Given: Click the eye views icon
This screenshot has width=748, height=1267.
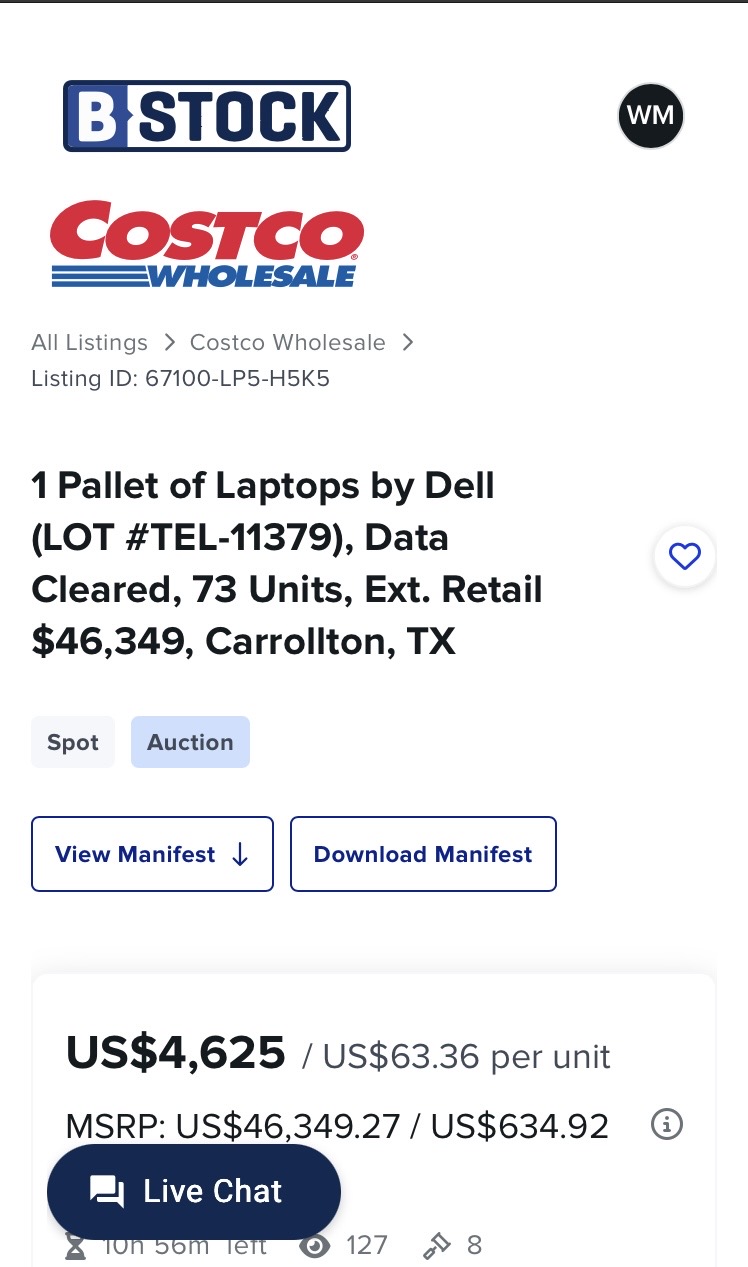Looking at the screenshot, I should (x=317, y=1245).
